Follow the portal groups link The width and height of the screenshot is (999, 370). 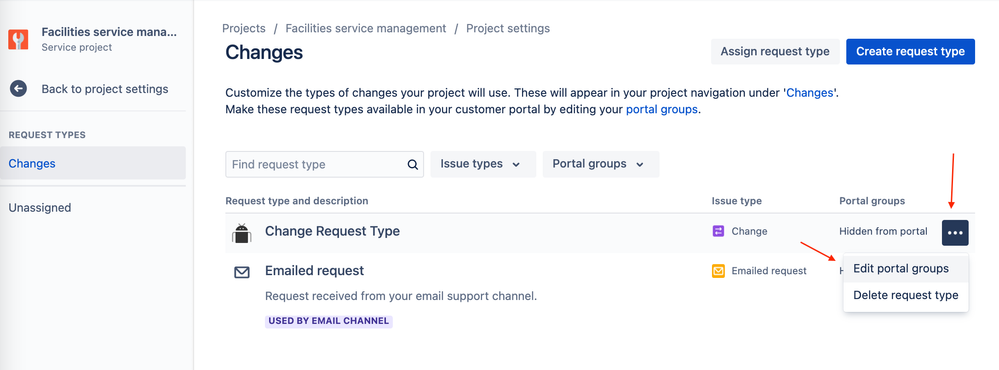pyautogui.click(x=662, y=109)
